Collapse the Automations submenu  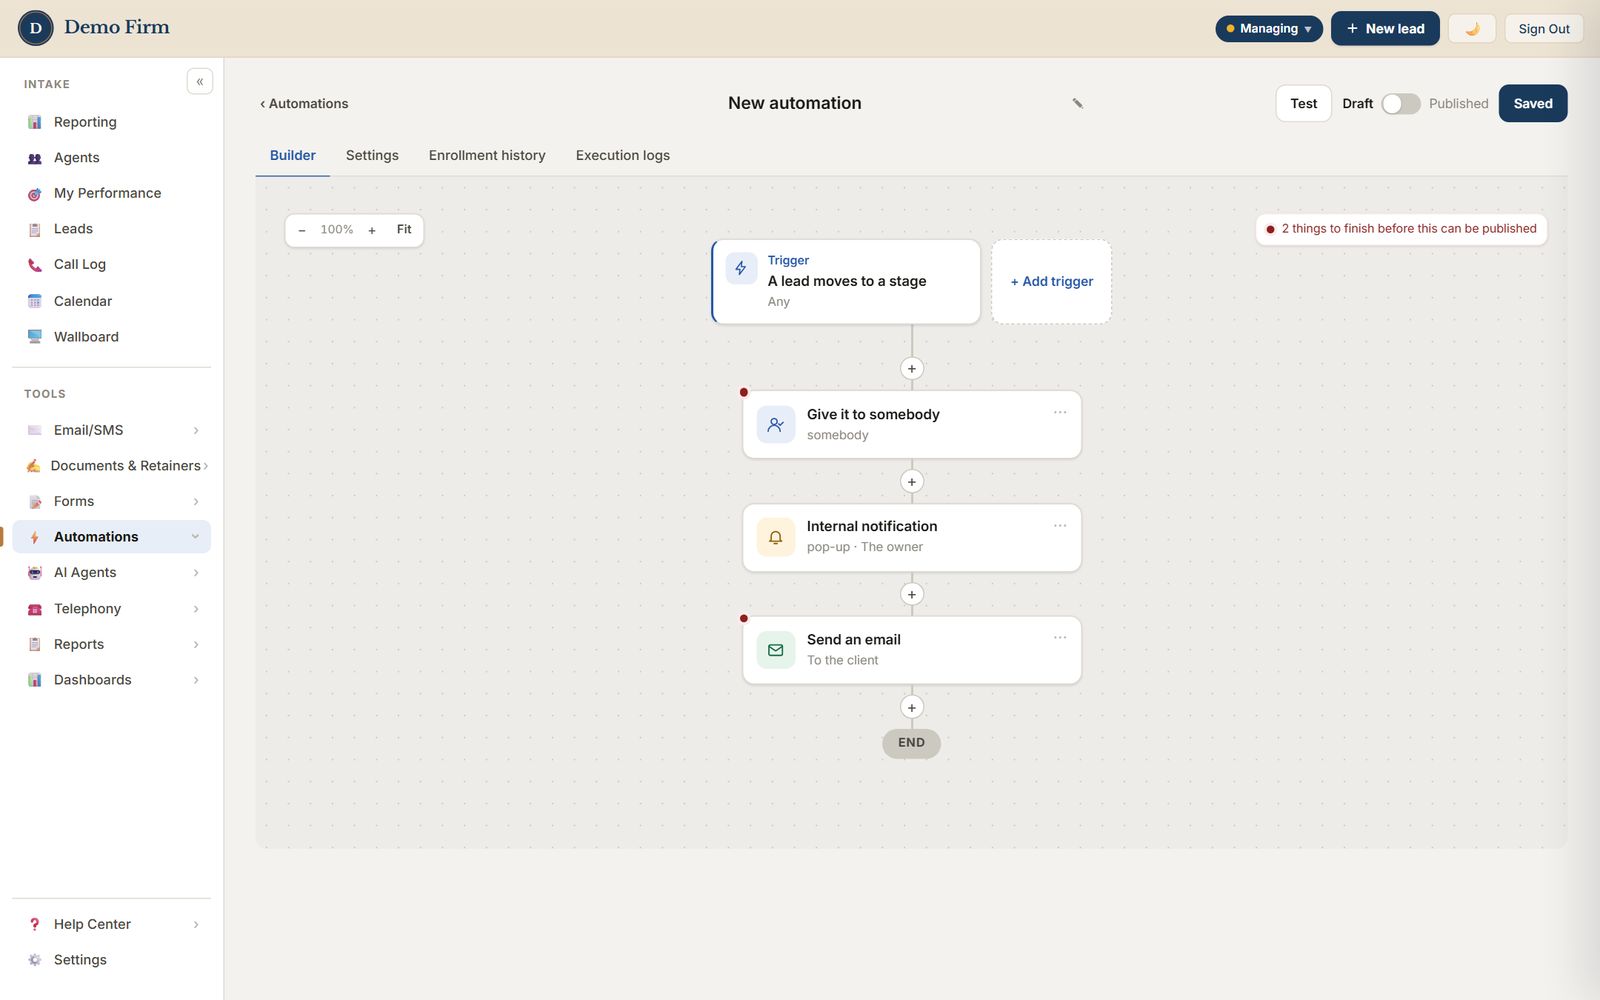[196, 537]
